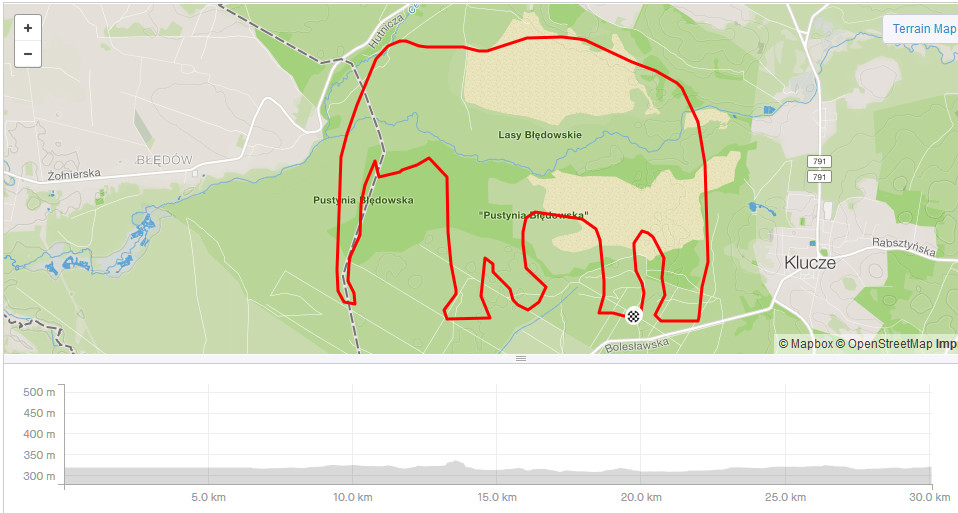
Task: Click the elevation peak near 13.5 km
Action: pyautogui.click(x=453, y=464)
